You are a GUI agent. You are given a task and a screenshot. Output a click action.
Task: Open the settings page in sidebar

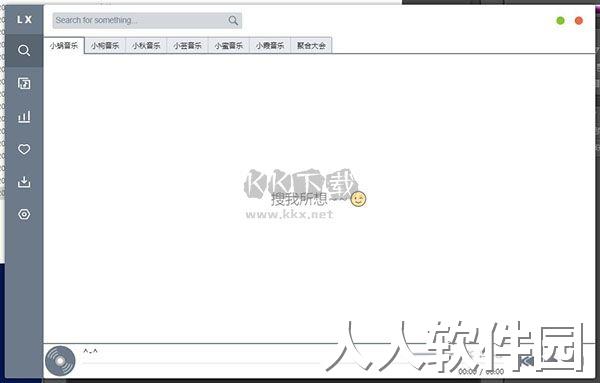pos(24,214)
